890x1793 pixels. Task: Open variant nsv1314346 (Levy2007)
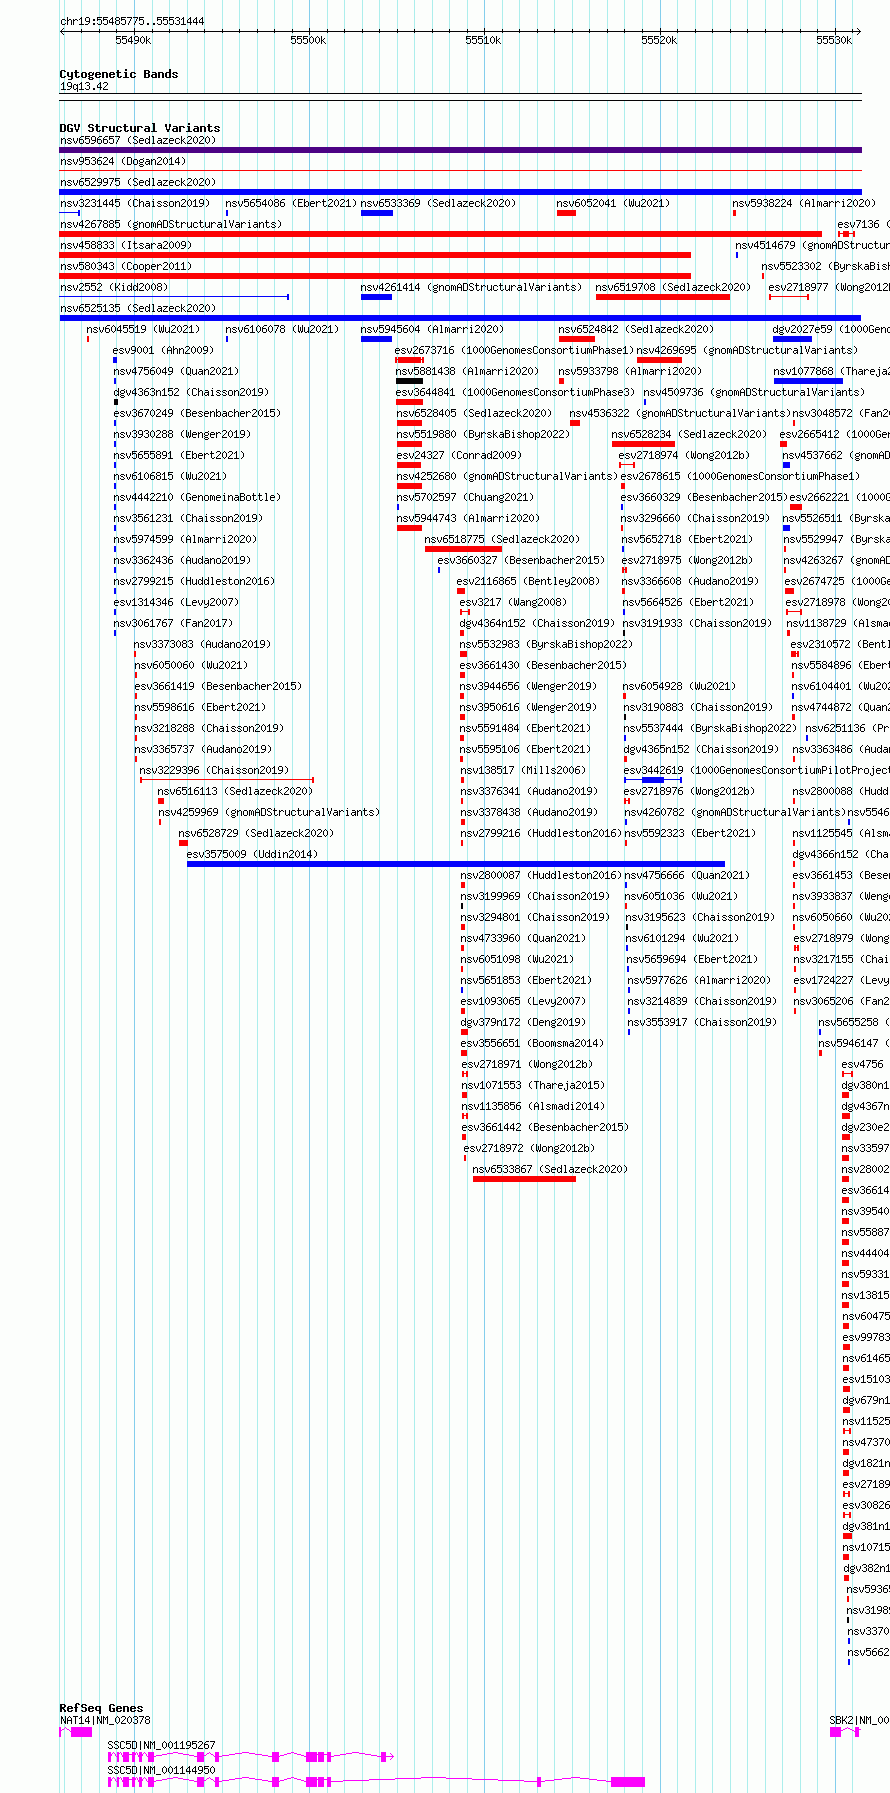click(x=176, y=602)
